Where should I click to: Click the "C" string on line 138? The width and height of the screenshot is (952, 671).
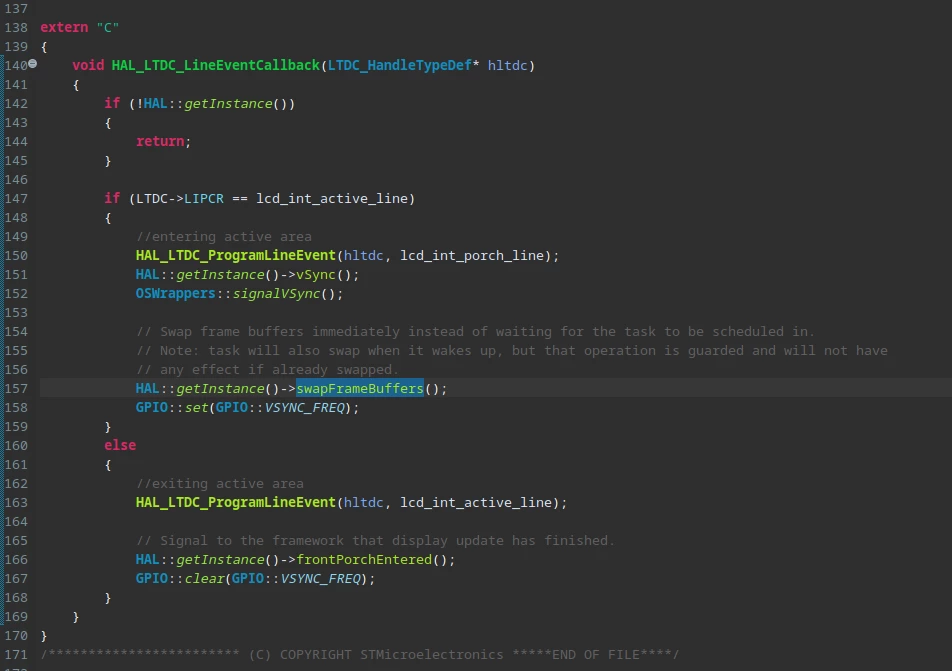point(107,27)
